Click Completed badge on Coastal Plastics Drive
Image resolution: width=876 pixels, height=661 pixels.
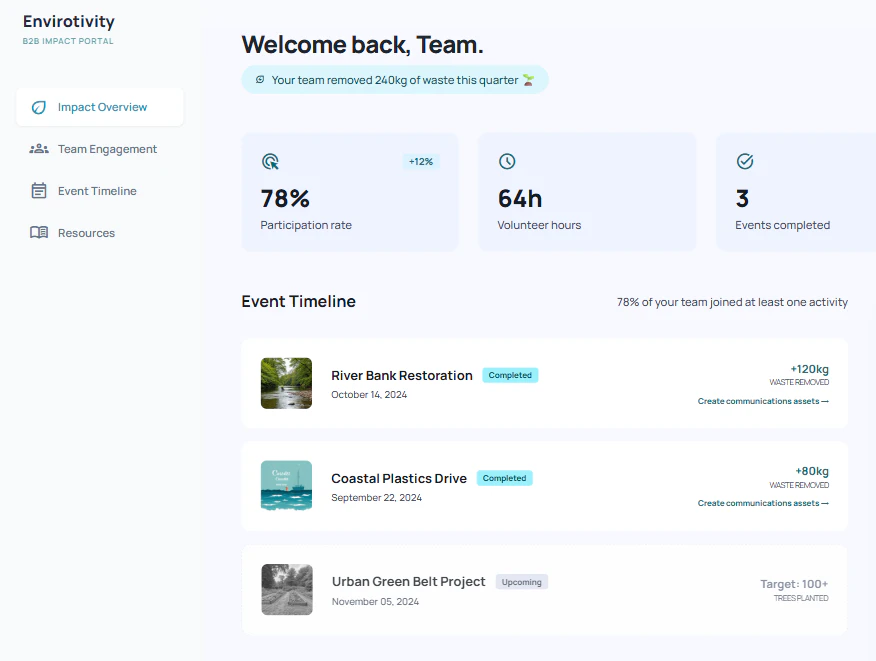tap(504, 478)
